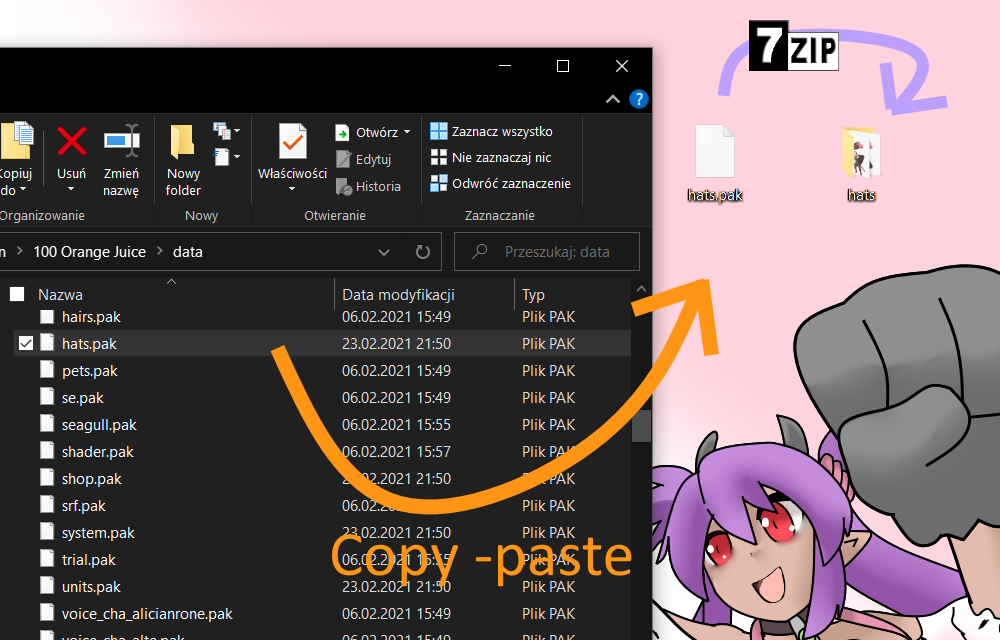Viewport: 1000px width, 640px height.
Task: Expand the address bar history dropdown
Action: [x=384, y=252]
